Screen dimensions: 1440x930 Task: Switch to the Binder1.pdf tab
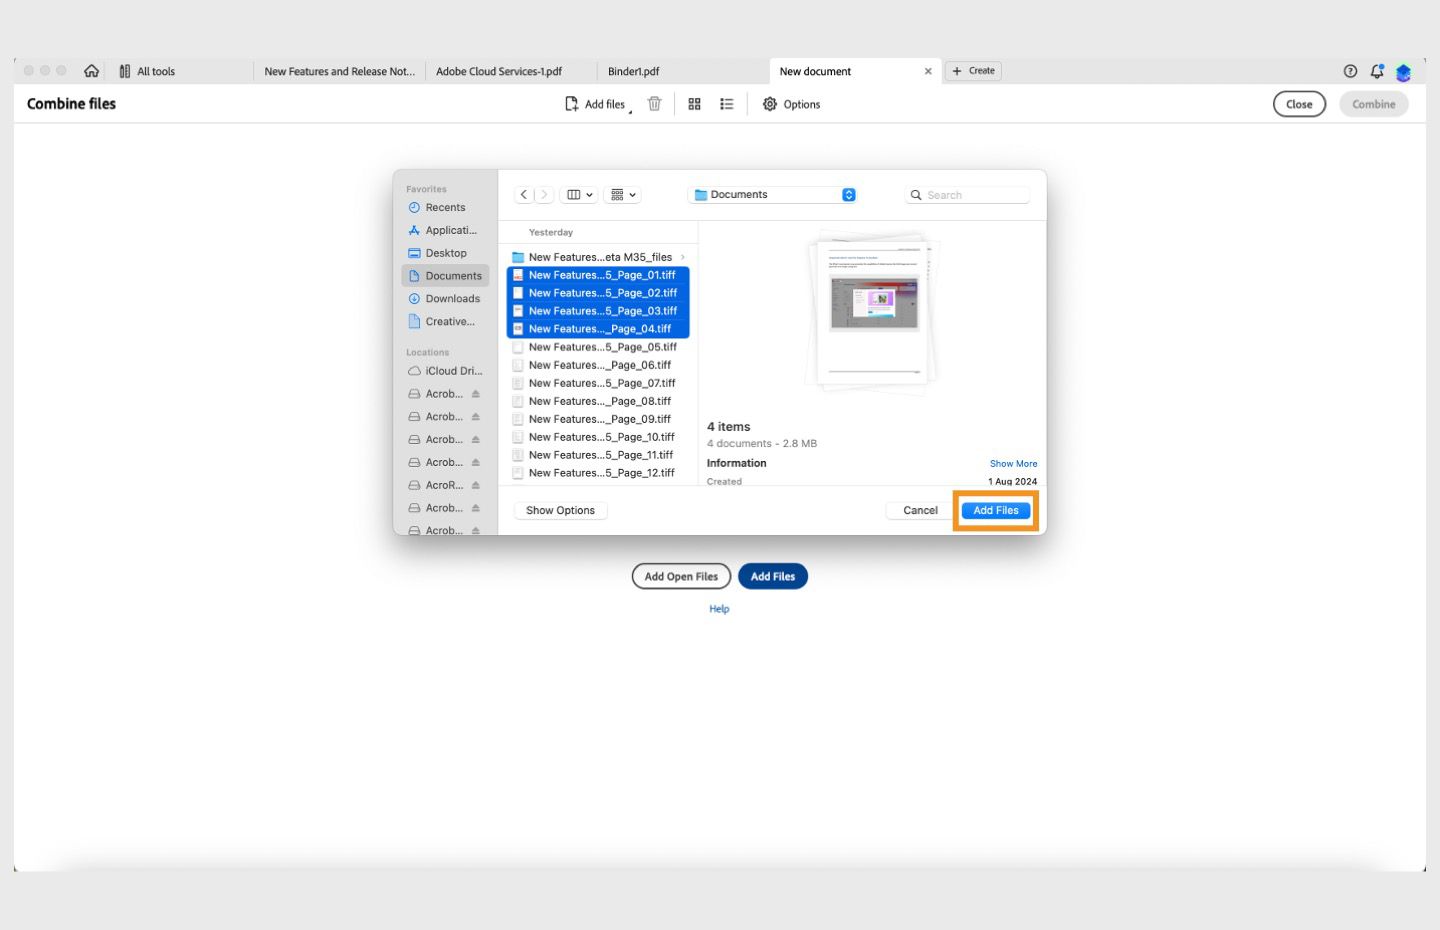point(633,71)
